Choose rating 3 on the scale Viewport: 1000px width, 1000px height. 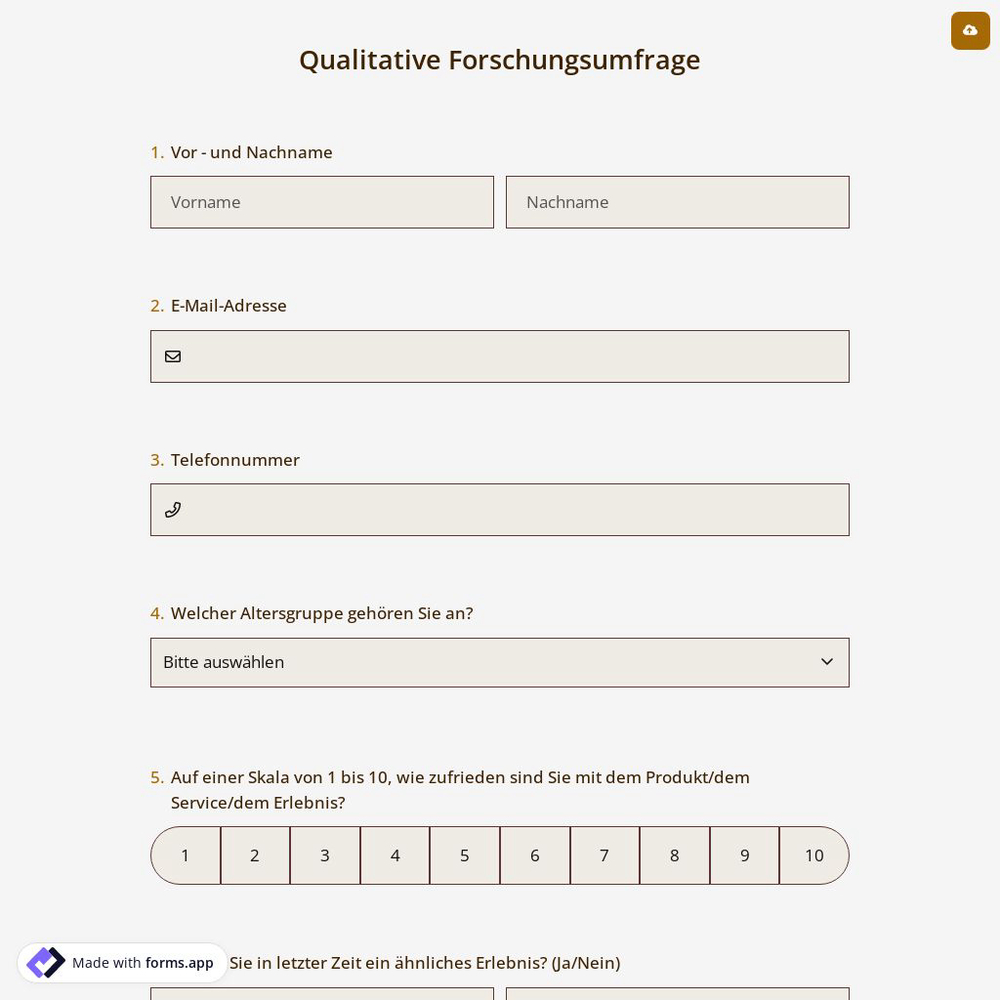pos(324,855)
